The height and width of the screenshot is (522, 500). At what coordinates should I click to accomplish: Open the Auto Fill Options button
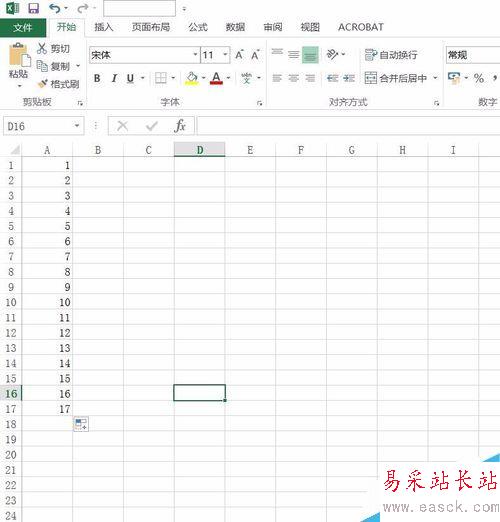pos(81,424)
